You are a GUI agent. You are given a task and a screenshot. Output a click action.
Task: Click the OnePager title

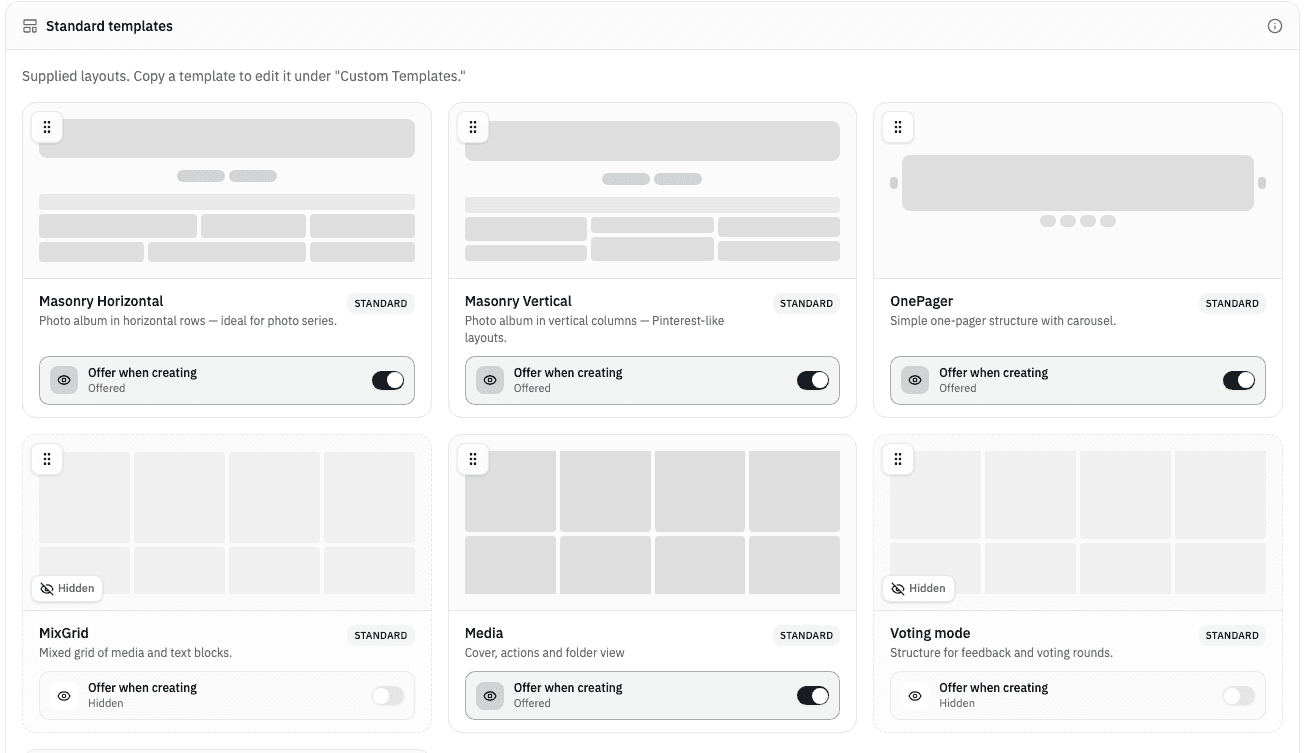click(921, 301)
